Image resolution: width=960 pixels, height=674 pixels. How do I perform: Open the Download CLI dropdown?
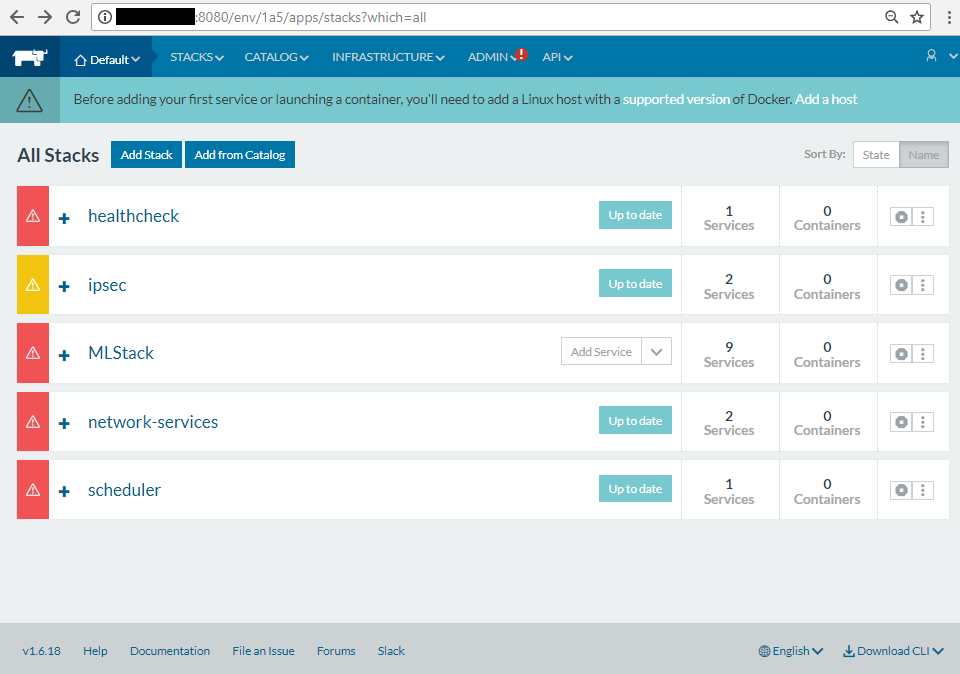[893, 651]
